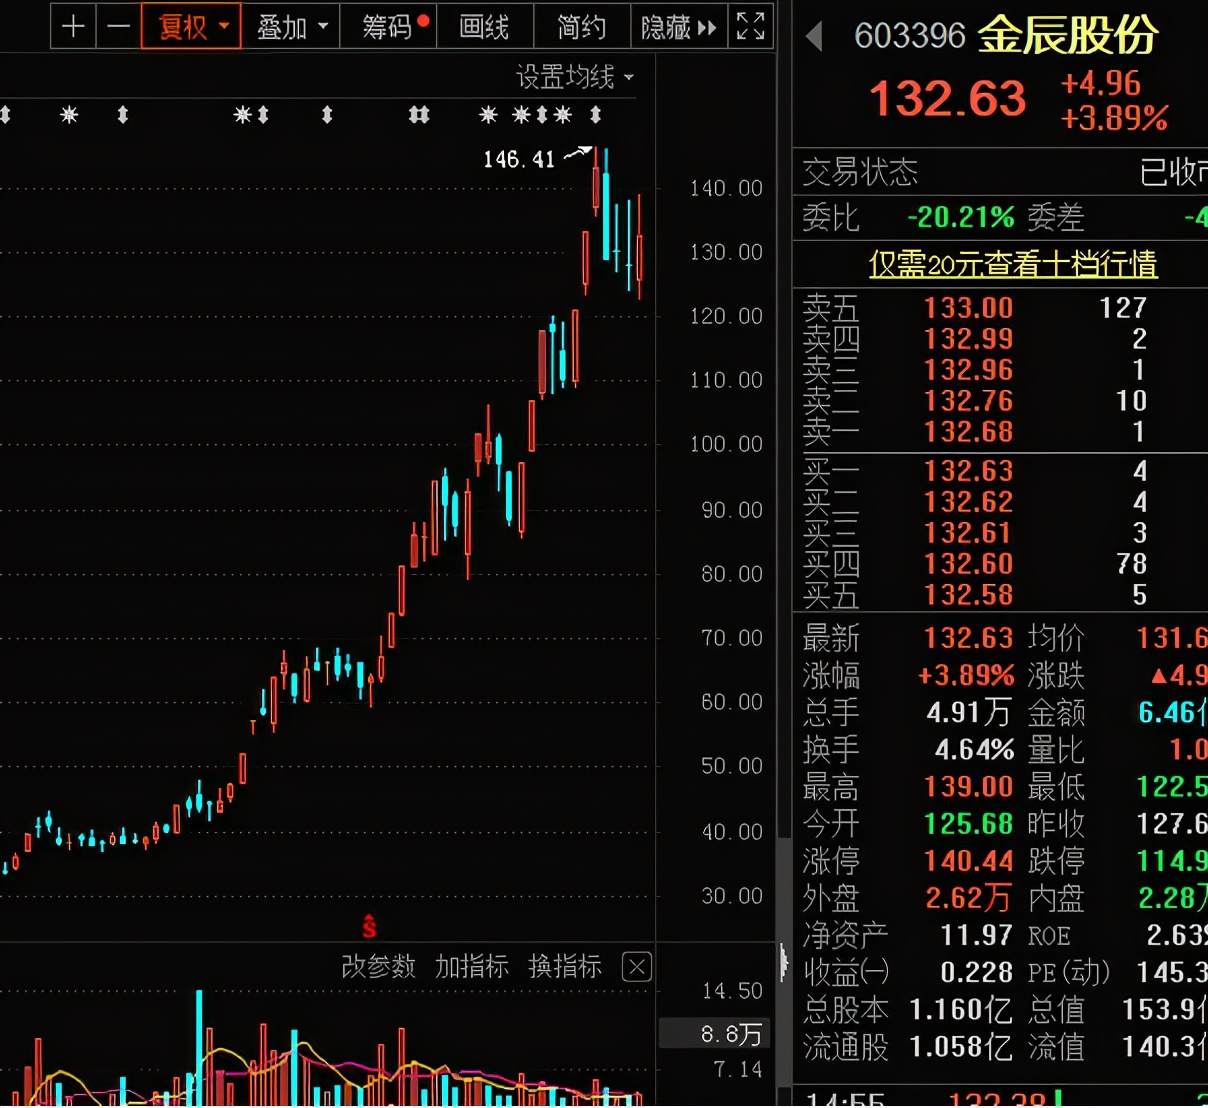Viewport: 1208px width, 1108px height.
Task: Close the volume indicator panel
Action: [637, 966]
